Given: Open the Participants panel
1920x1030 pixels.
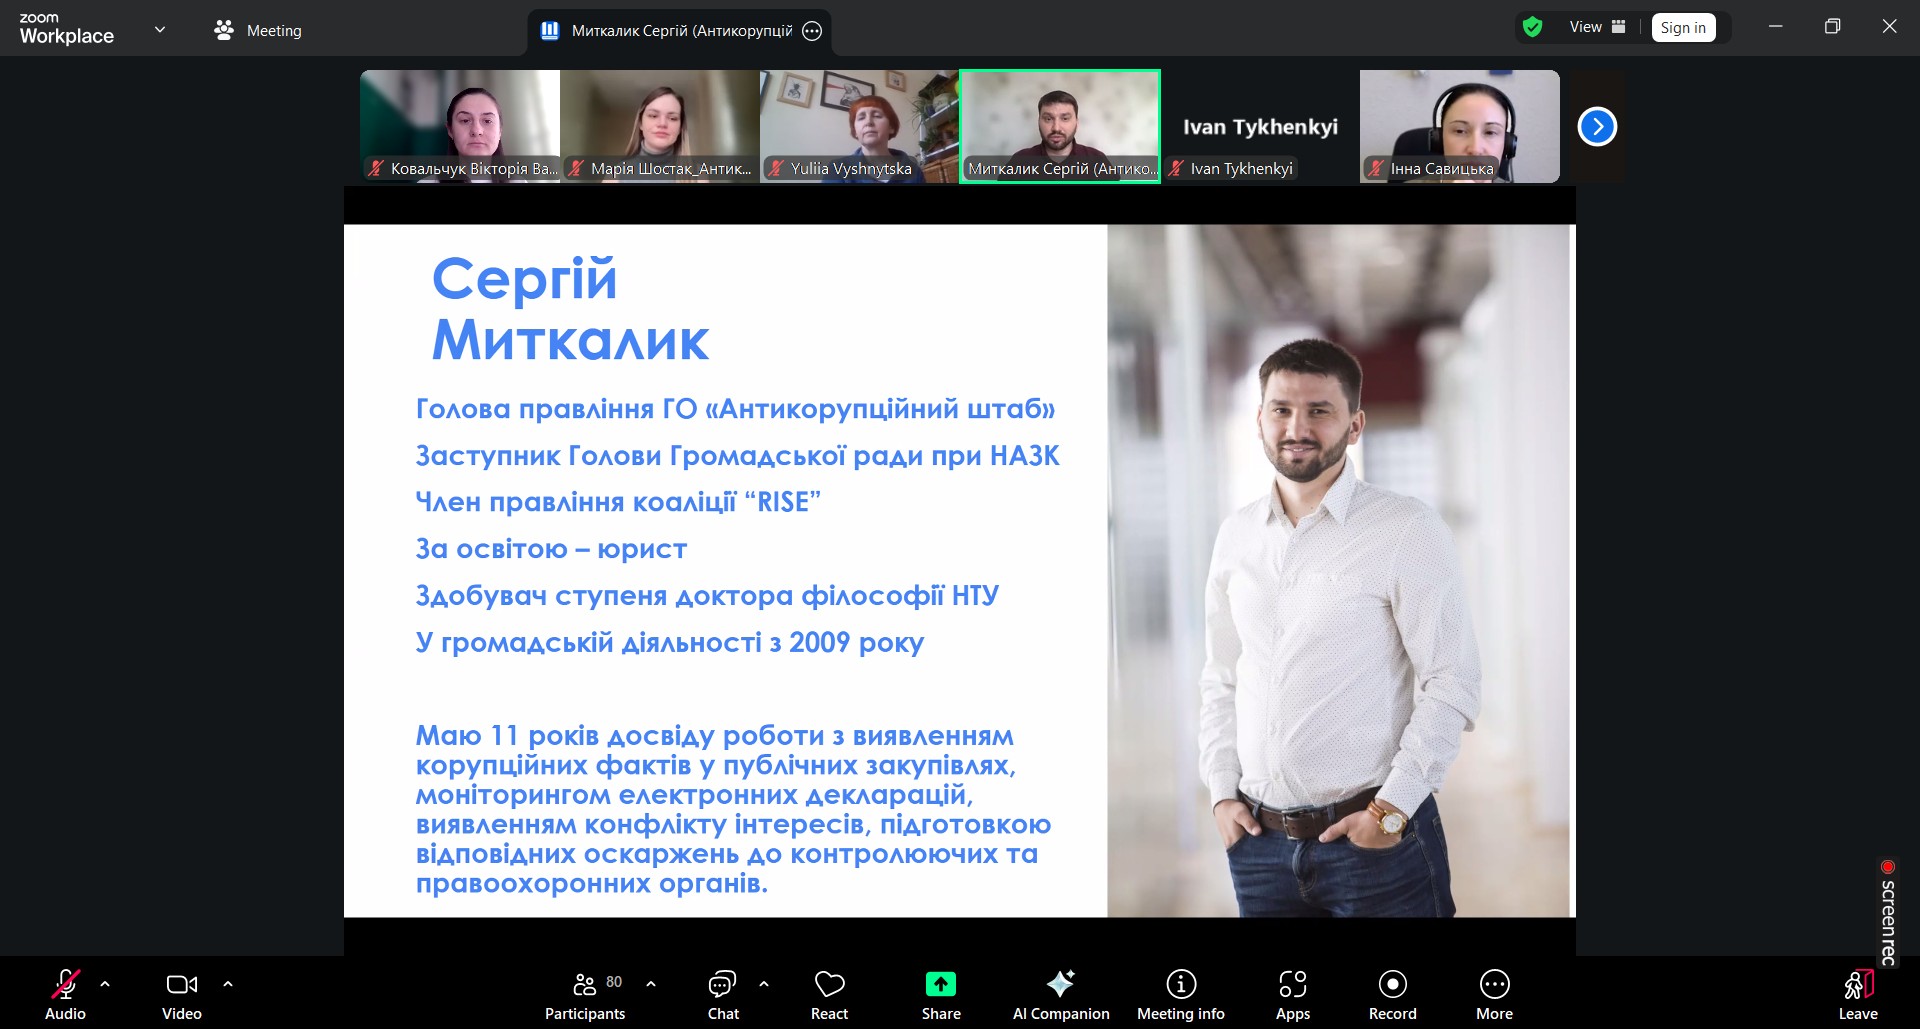Looking at the screenshot, I should (x=585, y=996).
